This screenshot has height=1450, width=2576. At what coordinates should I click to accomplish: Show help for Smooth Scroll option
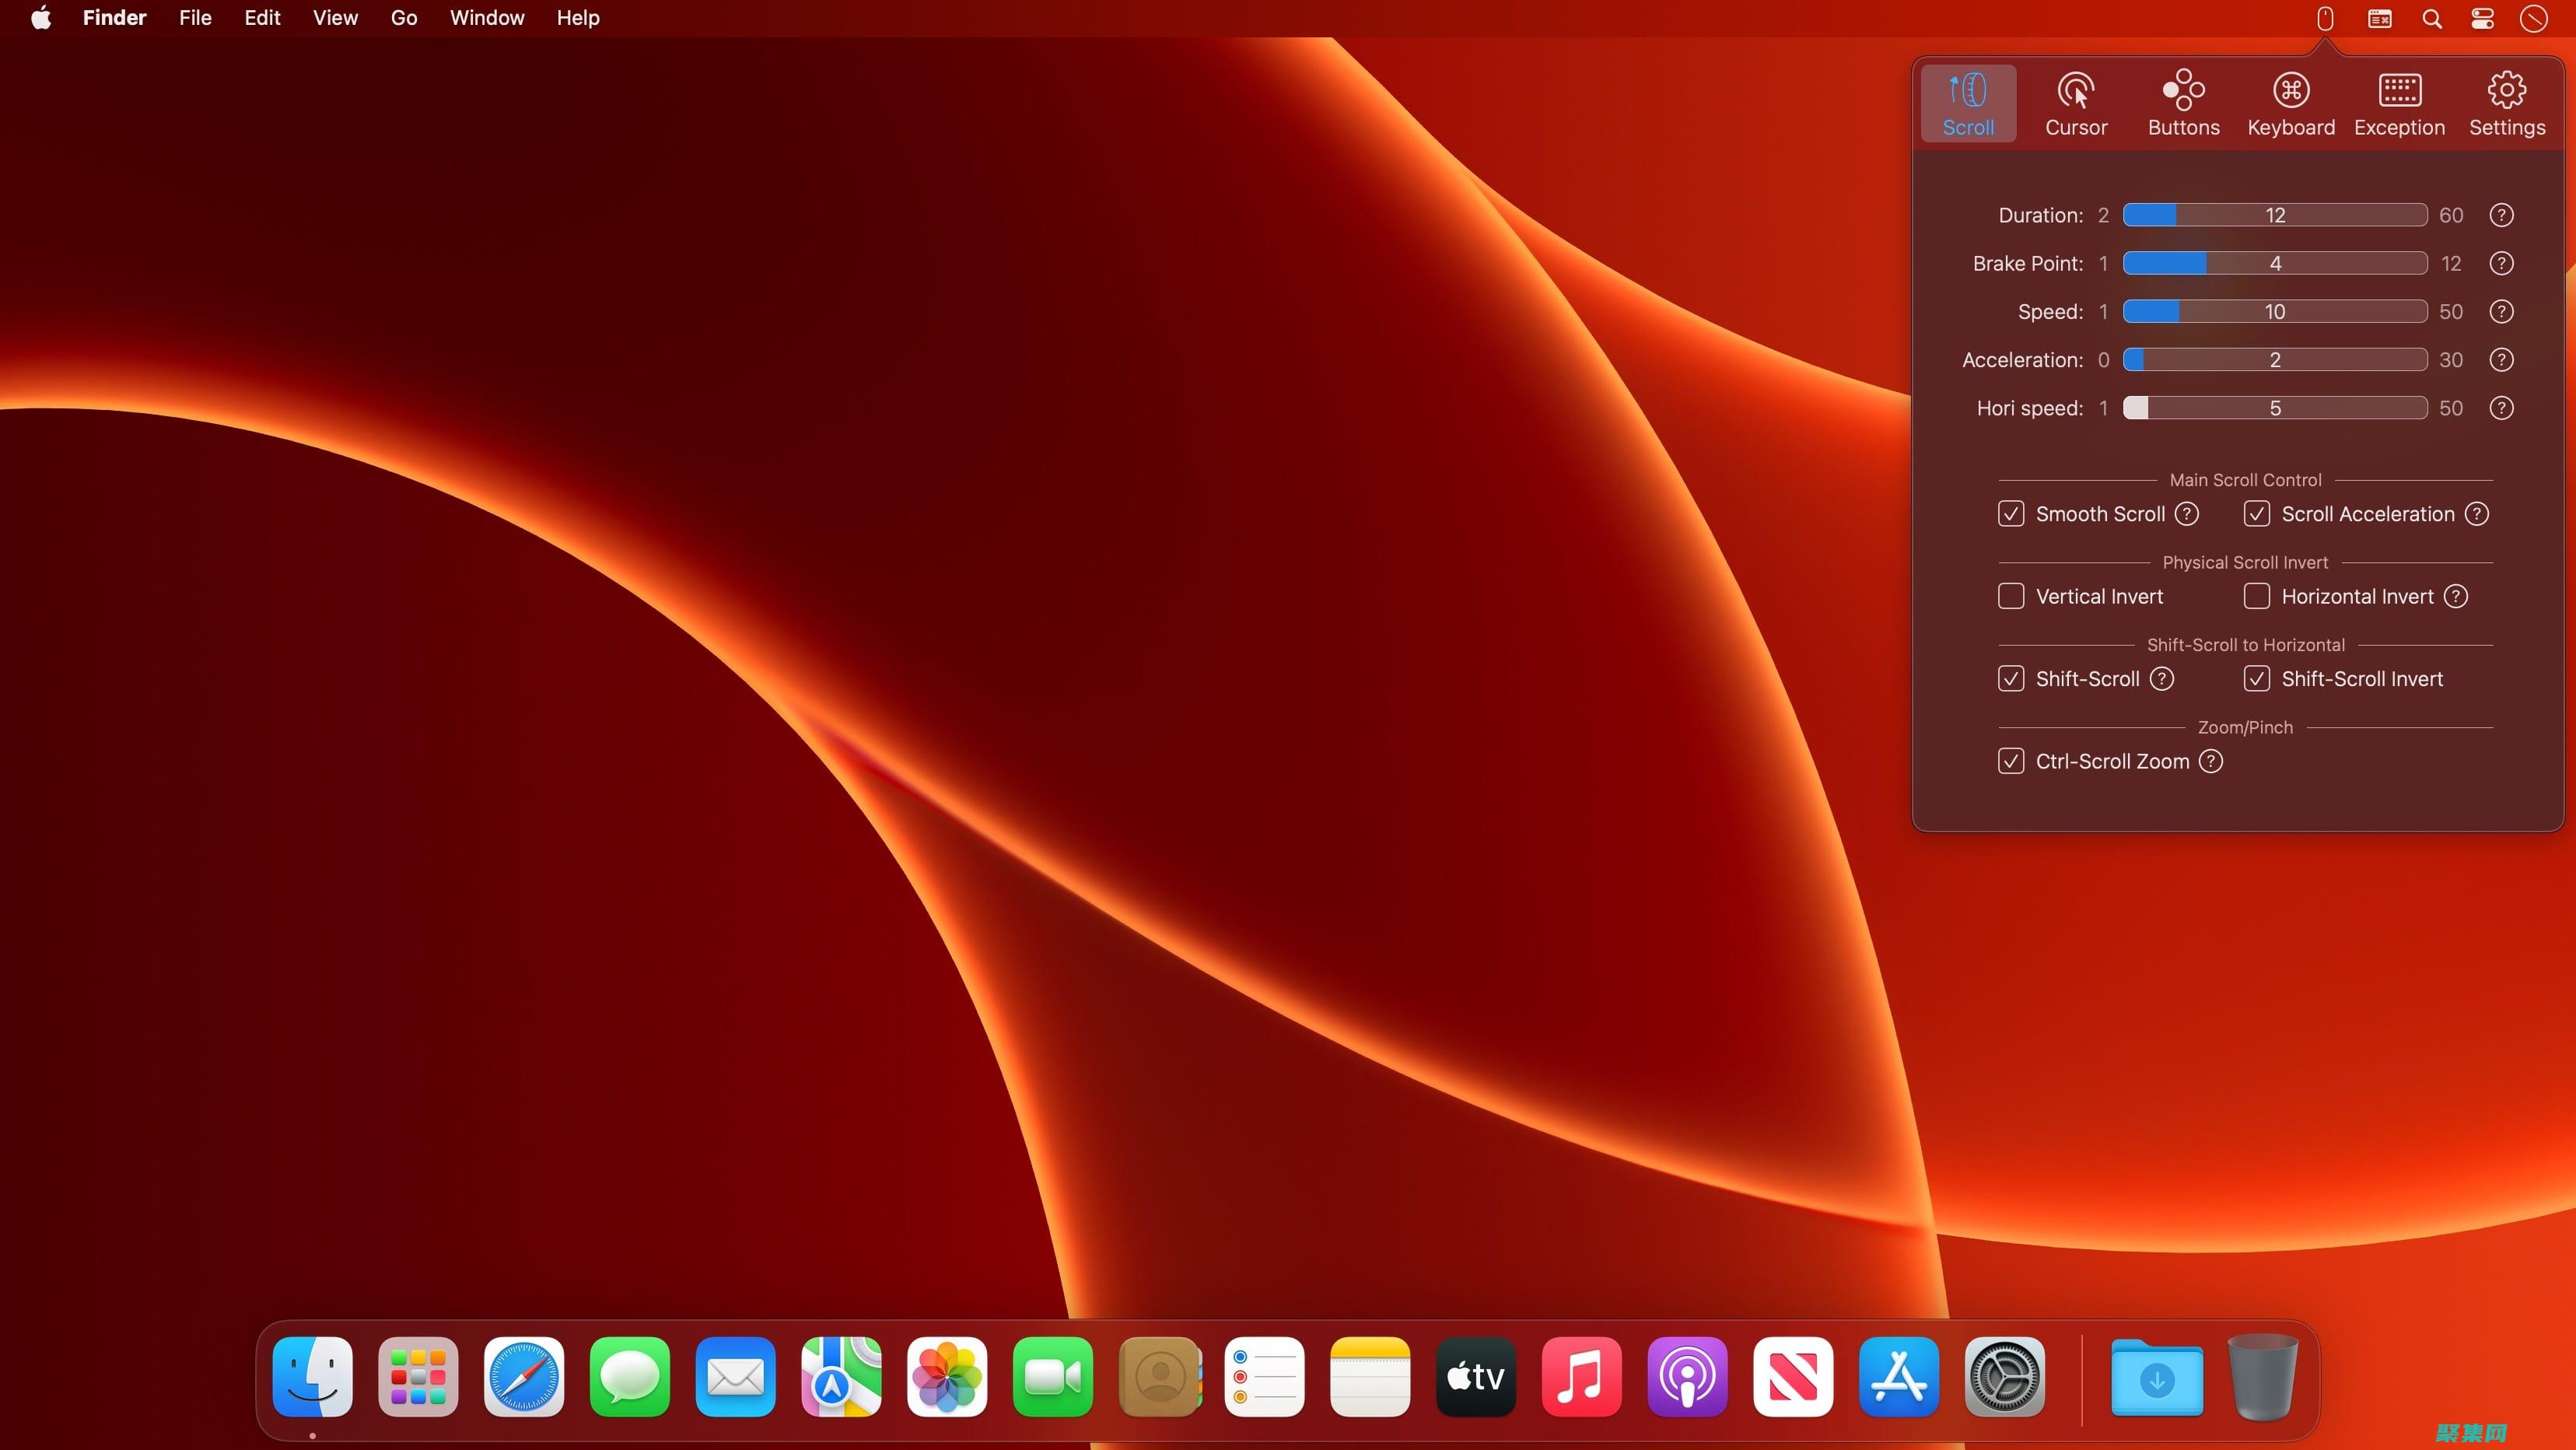[x=2187, y=514]
